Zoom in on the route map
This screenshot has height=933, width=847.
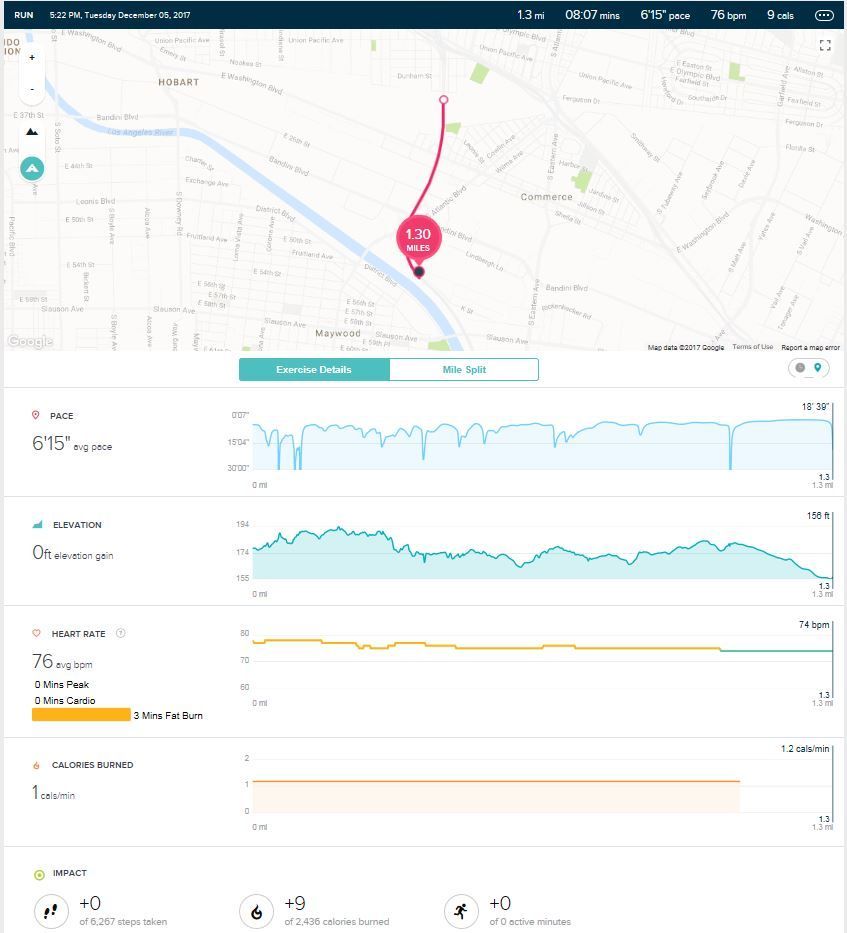(32, 58)
